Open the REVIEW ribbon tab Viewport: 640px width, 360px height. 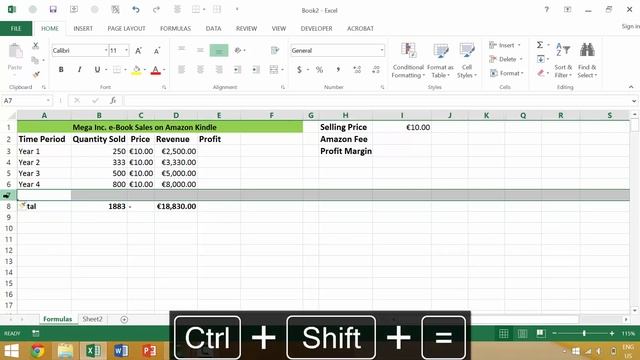[246, 28]
